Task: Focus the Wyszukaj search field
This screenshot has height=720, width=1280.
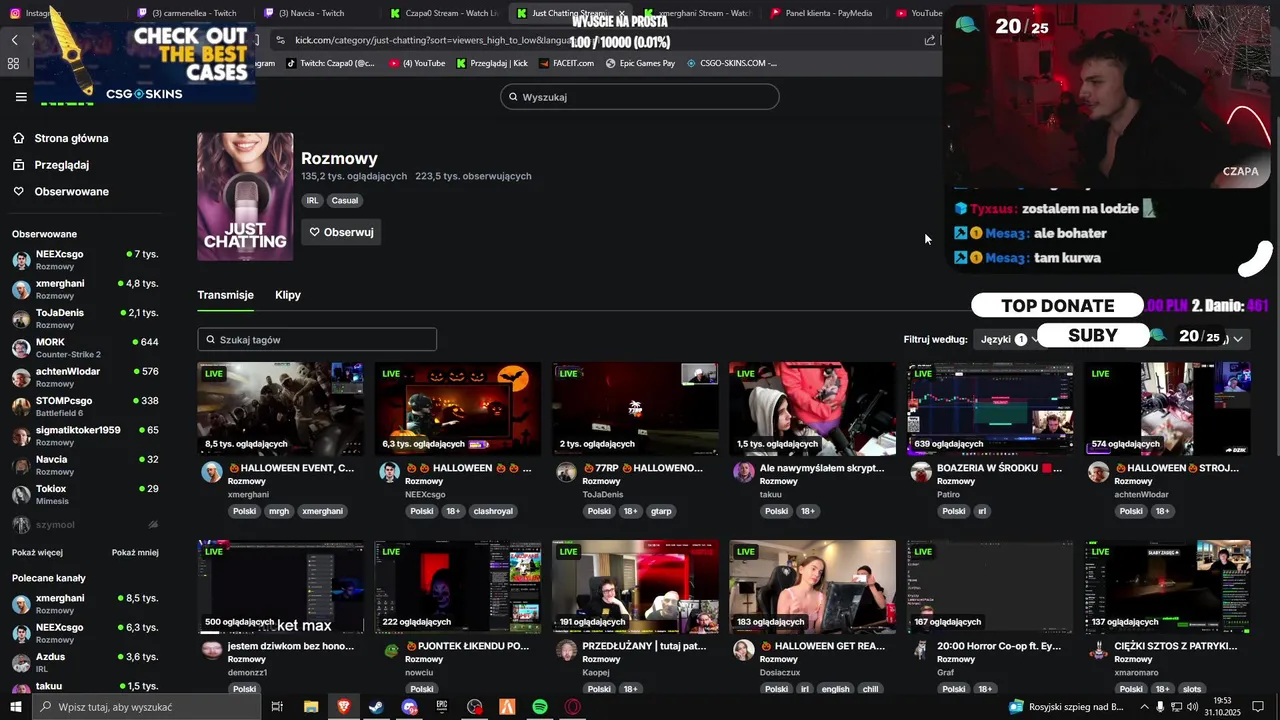Action: click(x=640, y=97)
